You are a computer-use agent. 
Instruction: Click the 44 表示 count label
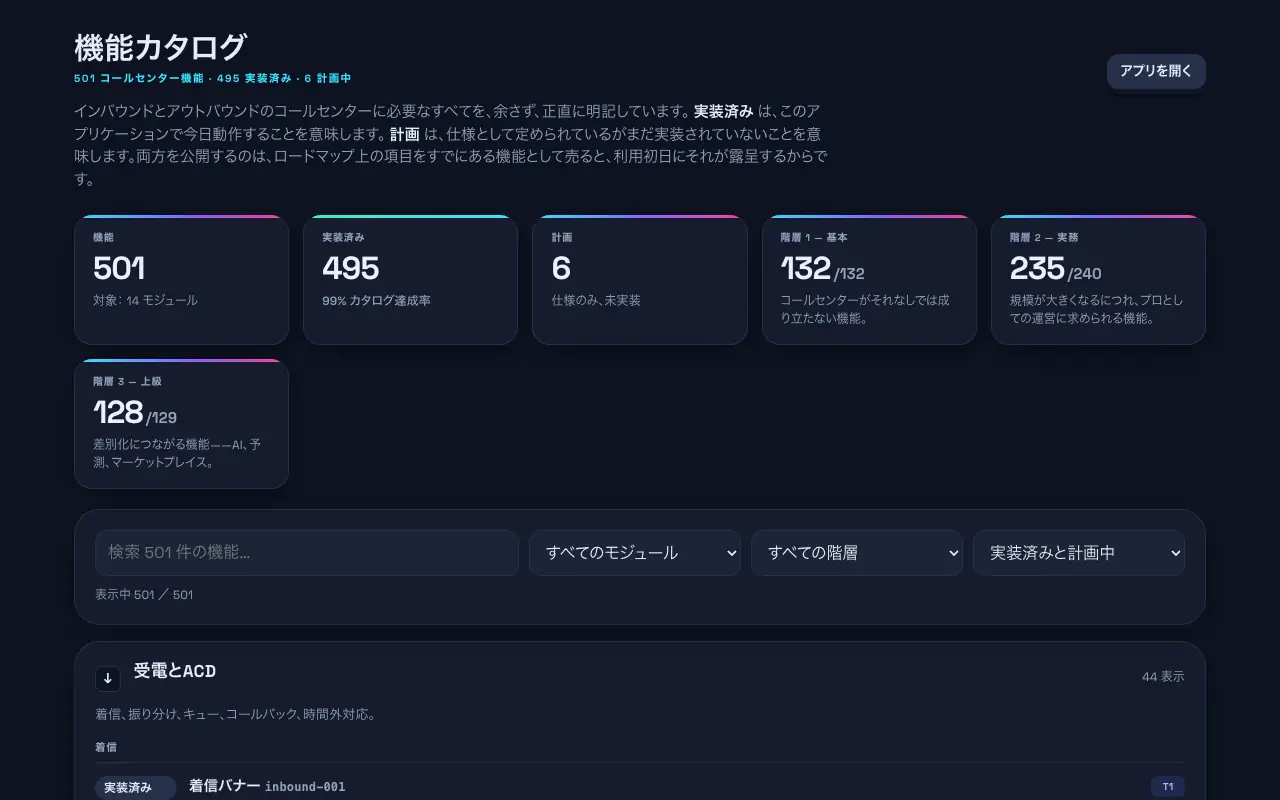click(x=1163, y=677)
